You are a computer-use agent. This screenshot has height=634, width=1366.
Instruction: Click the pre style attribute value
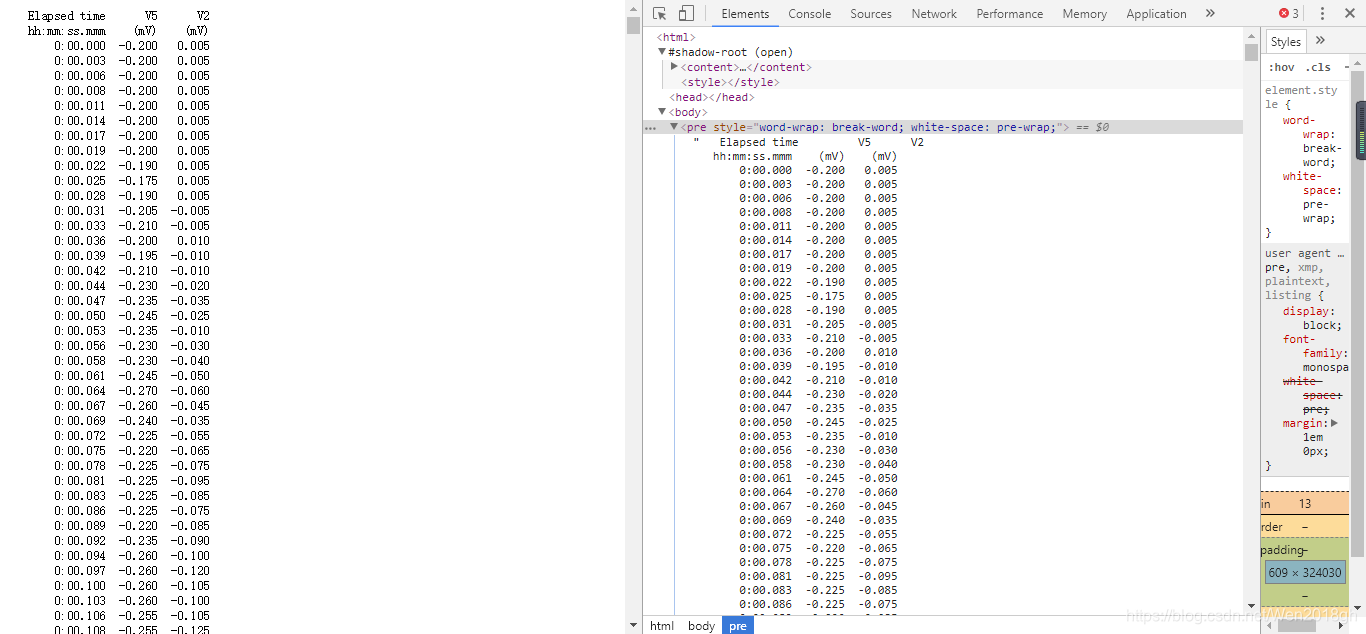(x=908, y=127)
